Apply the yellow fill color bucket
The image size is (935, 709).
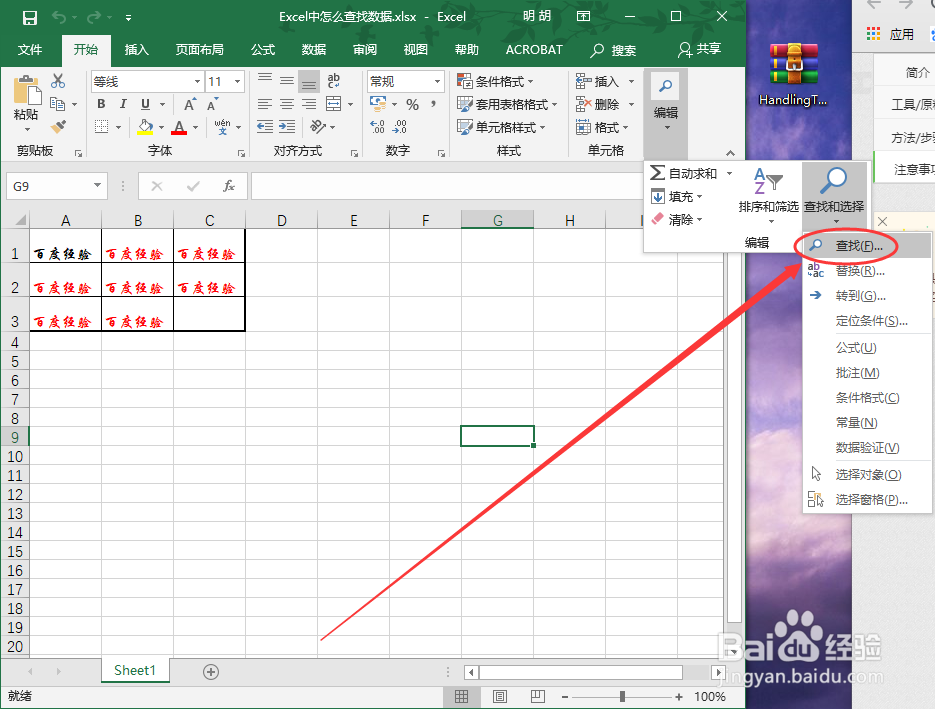click(145, 127)
